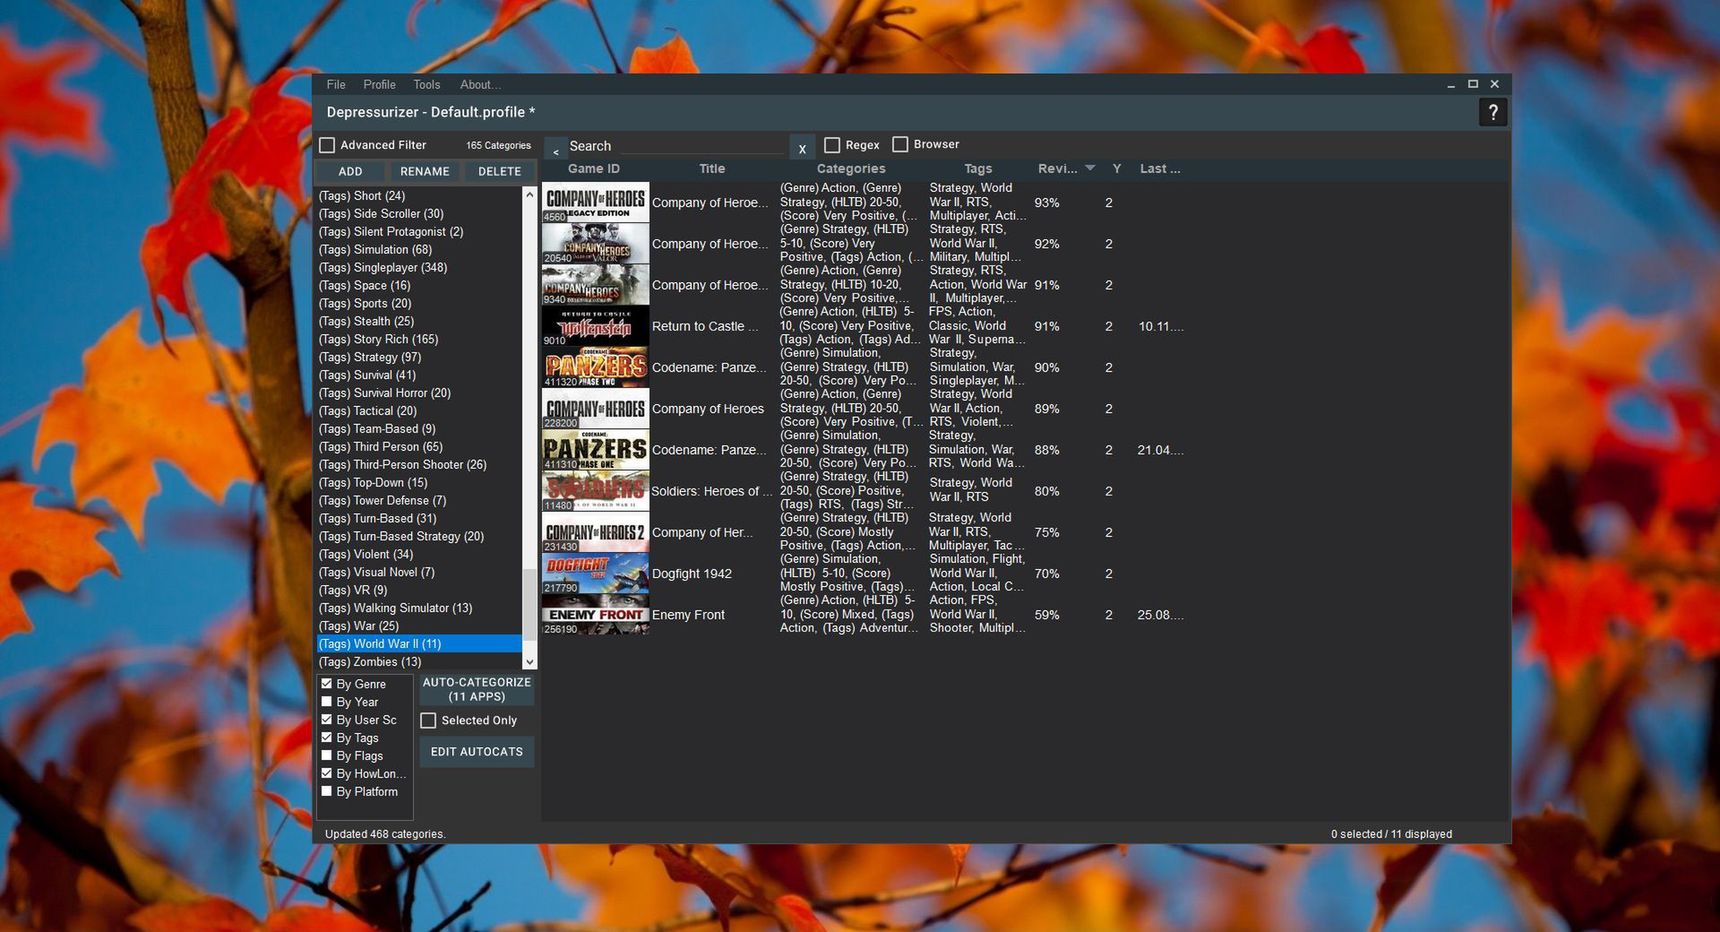Click the Enemy Front title text
The height and width of the screenshot is (932, 1720).
coord(688,615)
